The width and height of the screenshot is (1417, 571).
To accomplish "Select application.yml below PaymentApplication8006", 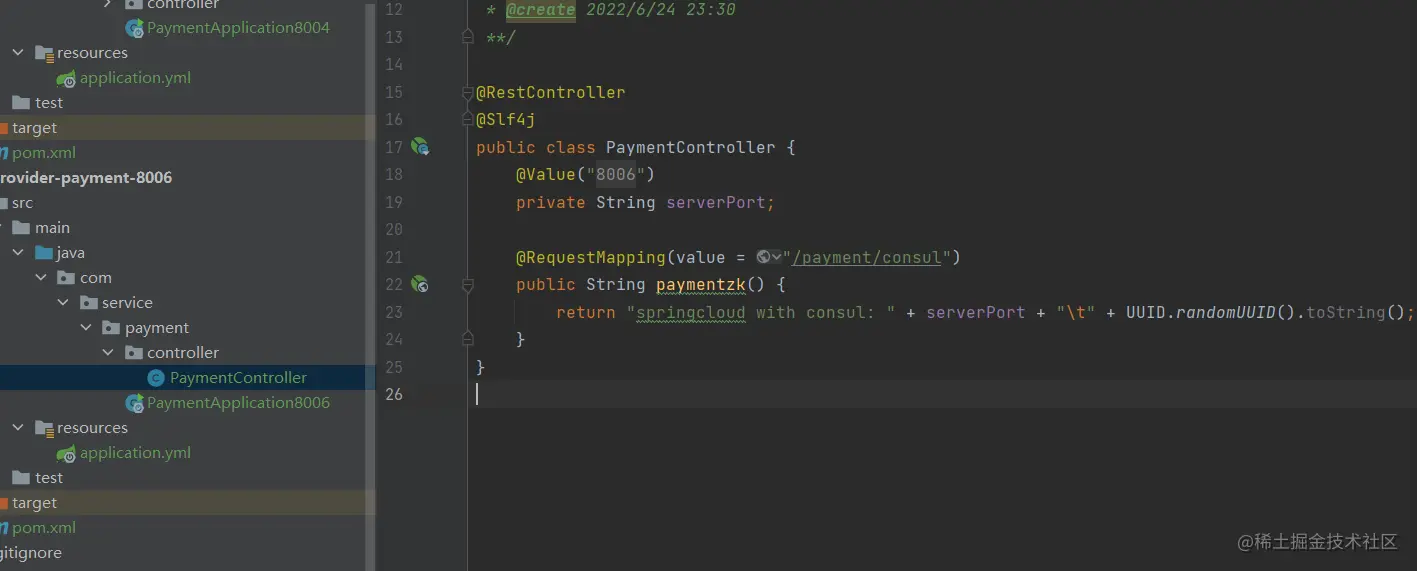I will 135,453.
